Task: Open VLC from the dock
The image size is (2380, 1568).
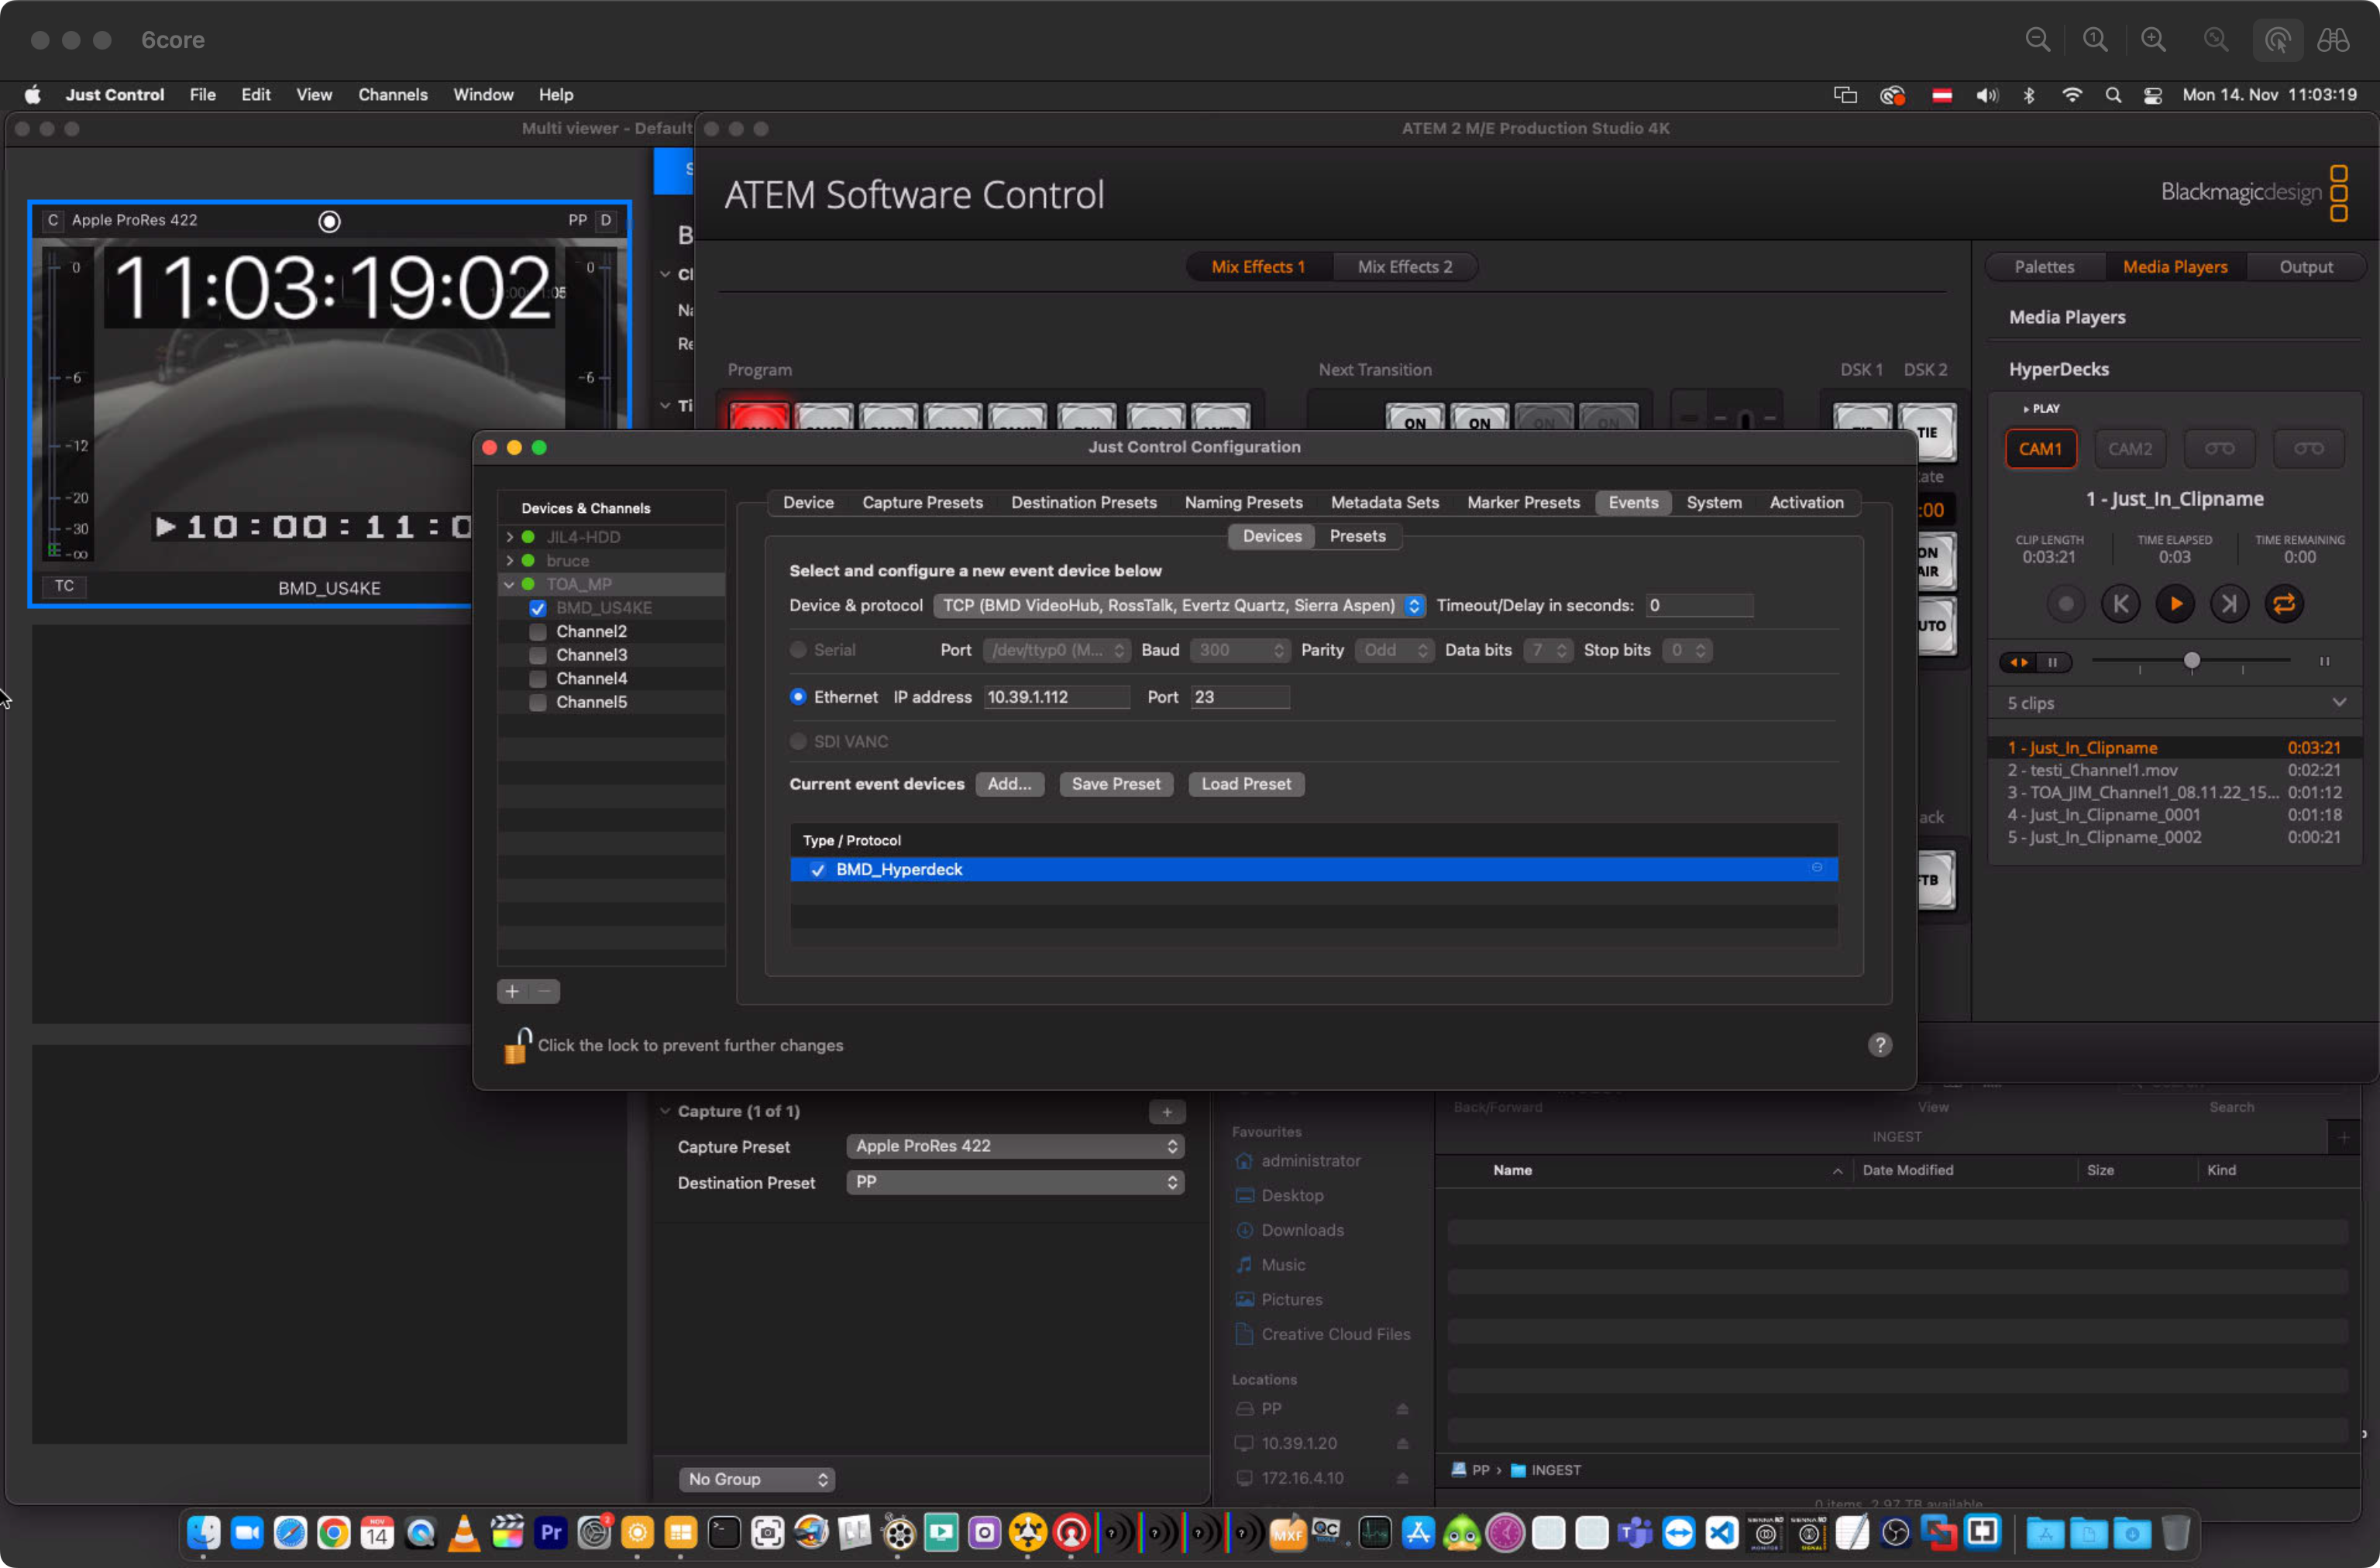Action: click(463, 1532)
